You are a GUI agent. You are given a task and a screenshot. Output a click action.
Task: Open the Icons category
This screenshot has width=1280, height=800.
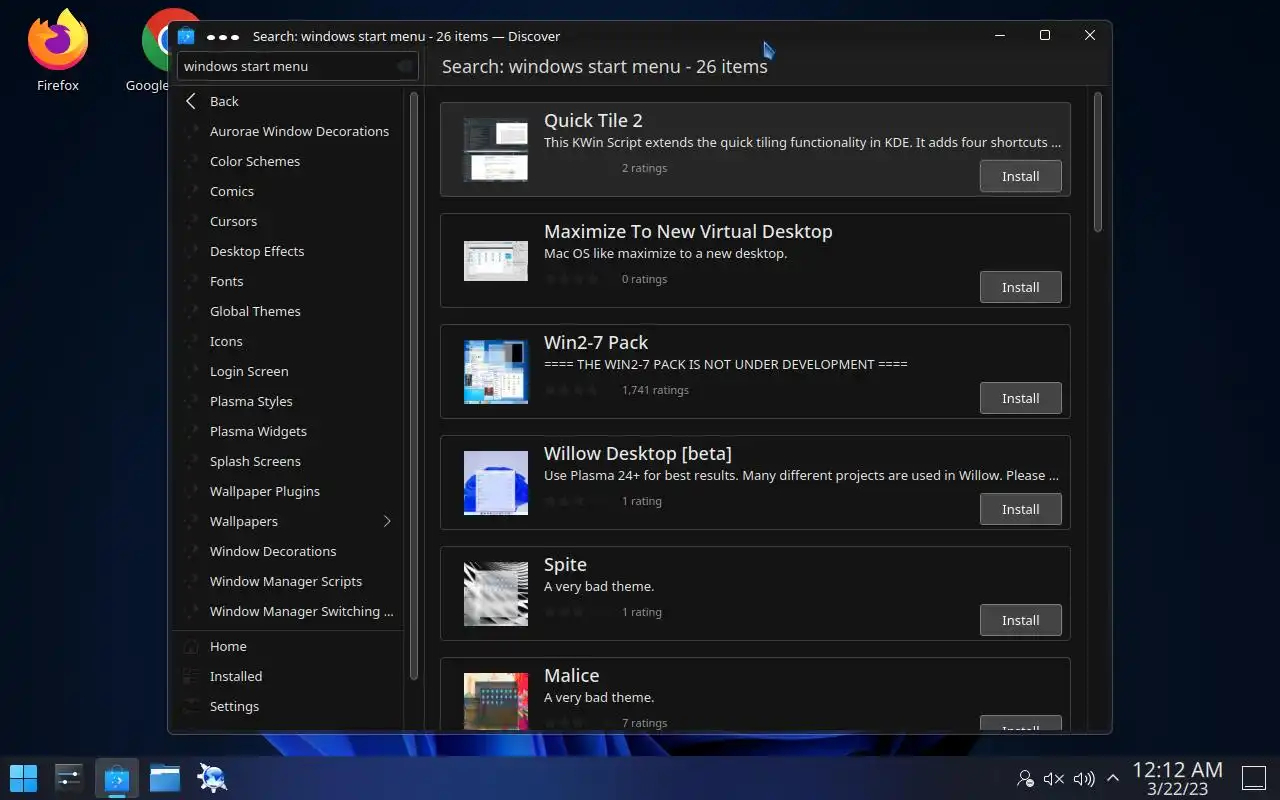pos(288,341)
